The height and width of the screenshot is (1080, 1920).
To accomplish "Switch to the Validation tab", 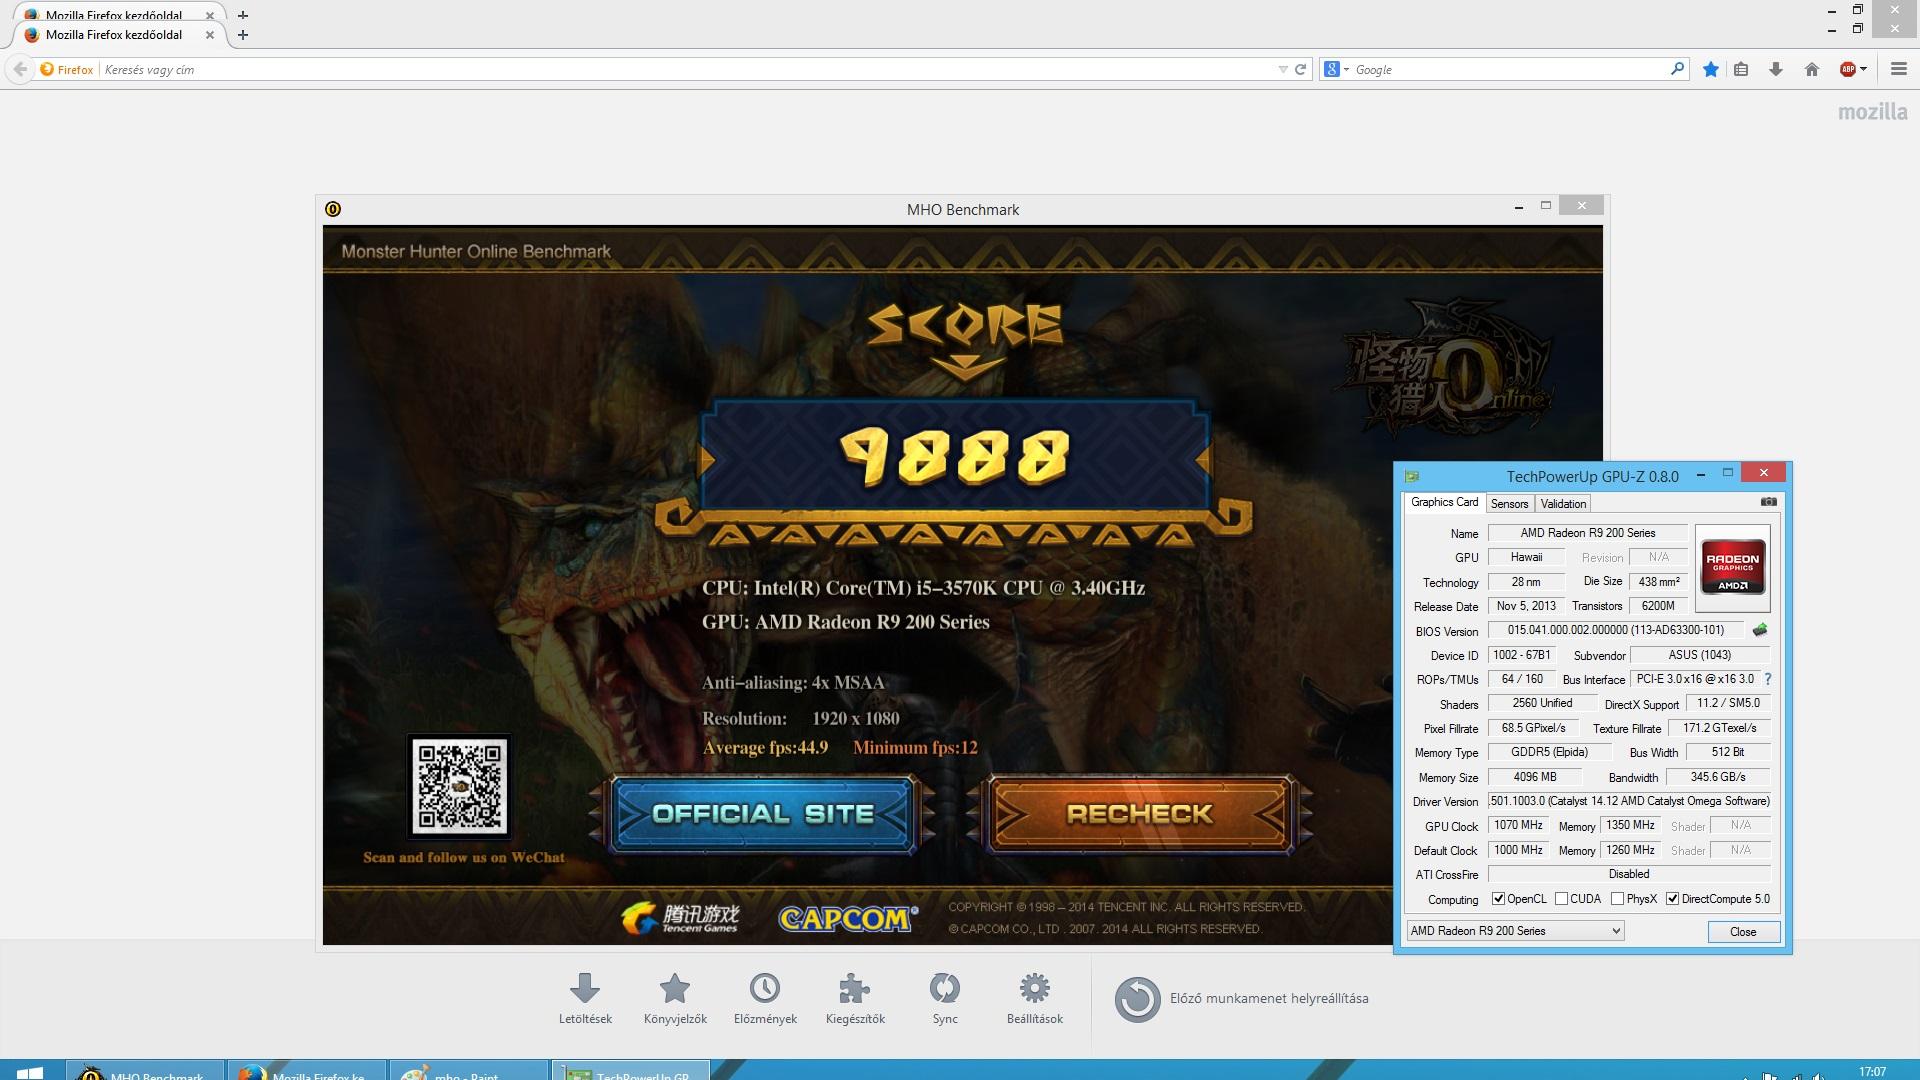I will coord(1562,504).
